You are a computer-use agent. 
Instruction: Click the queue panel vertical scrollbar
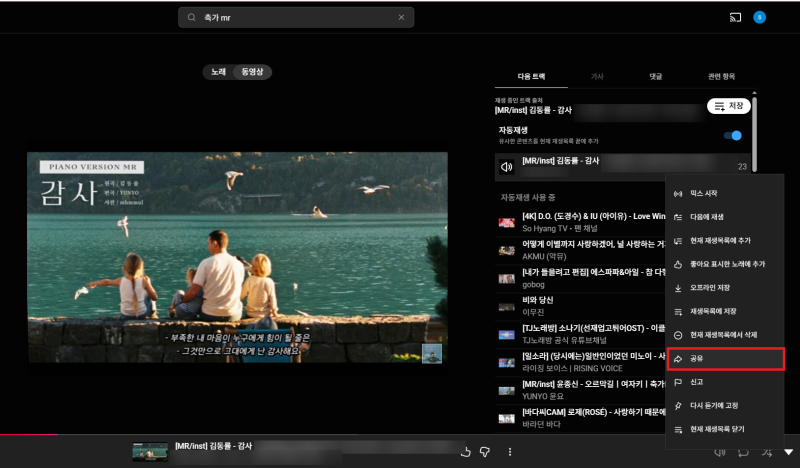click(x=754, y=134)
